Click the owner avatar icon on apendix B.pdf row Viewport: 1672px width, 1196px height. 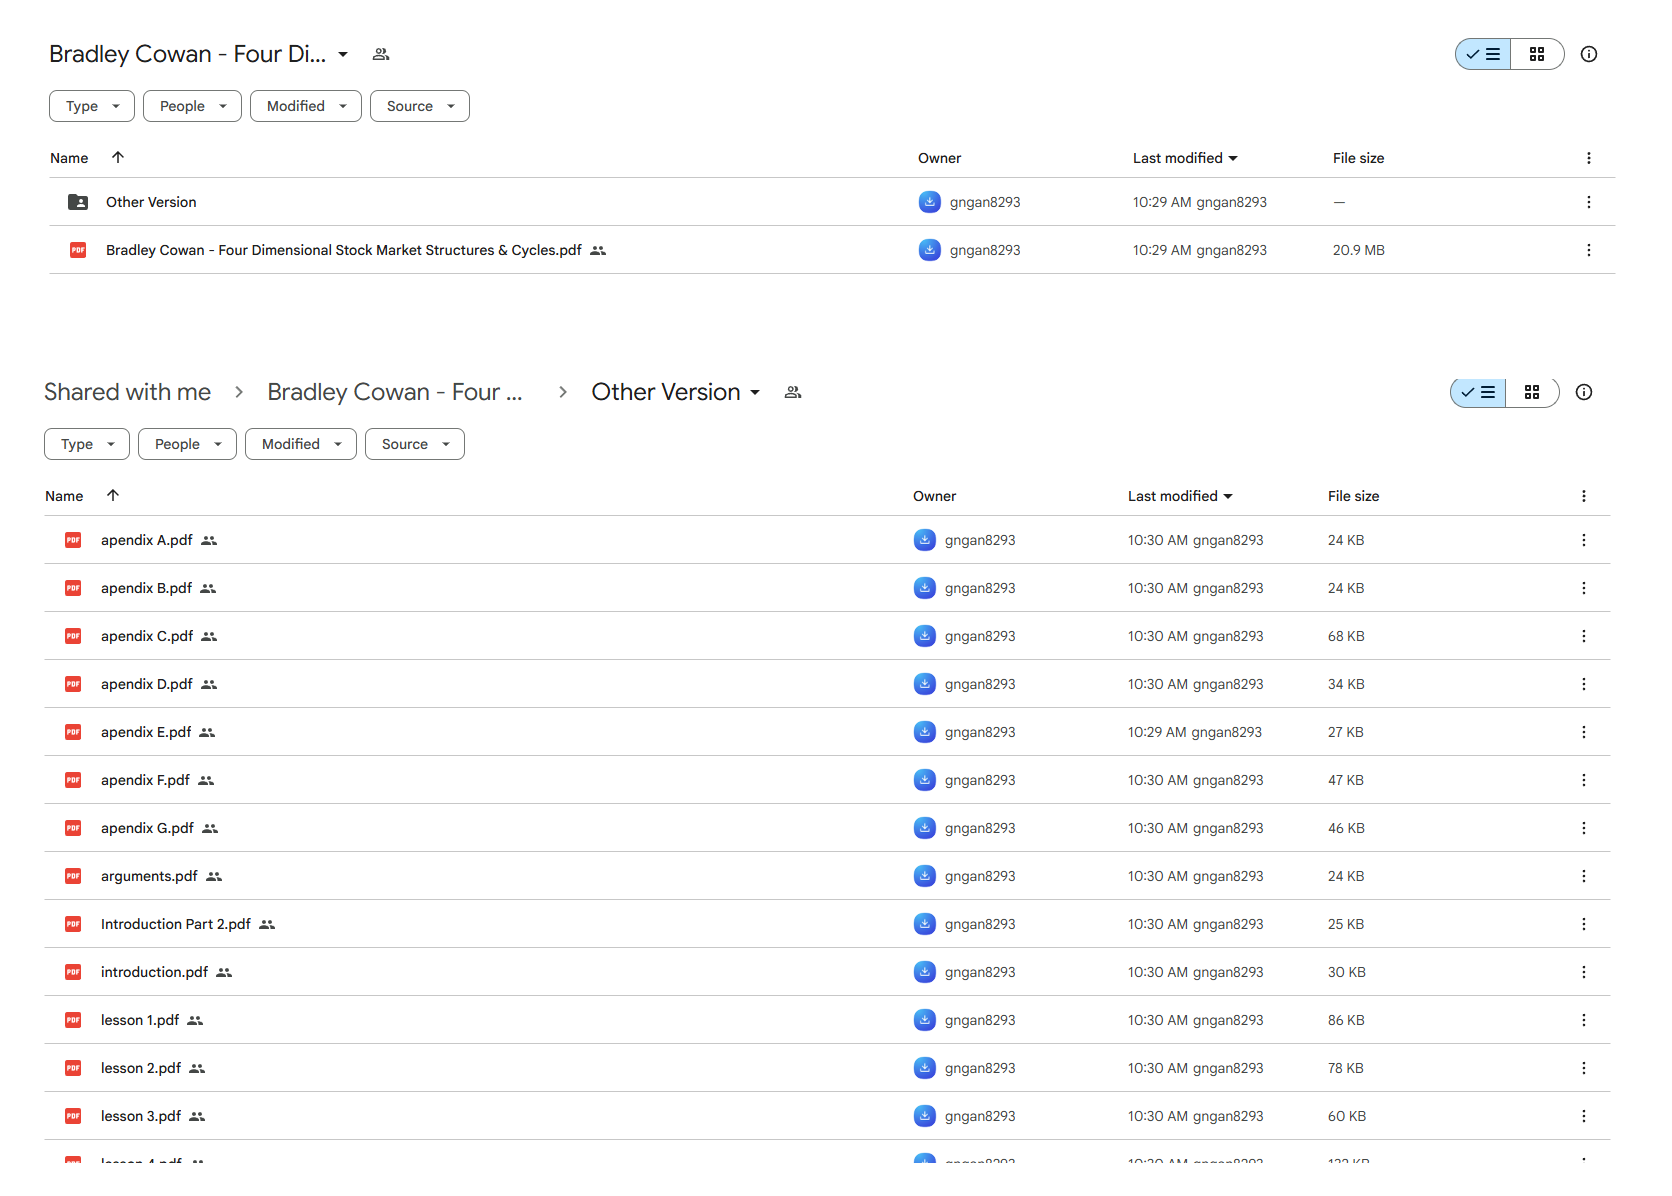point(925,588)
